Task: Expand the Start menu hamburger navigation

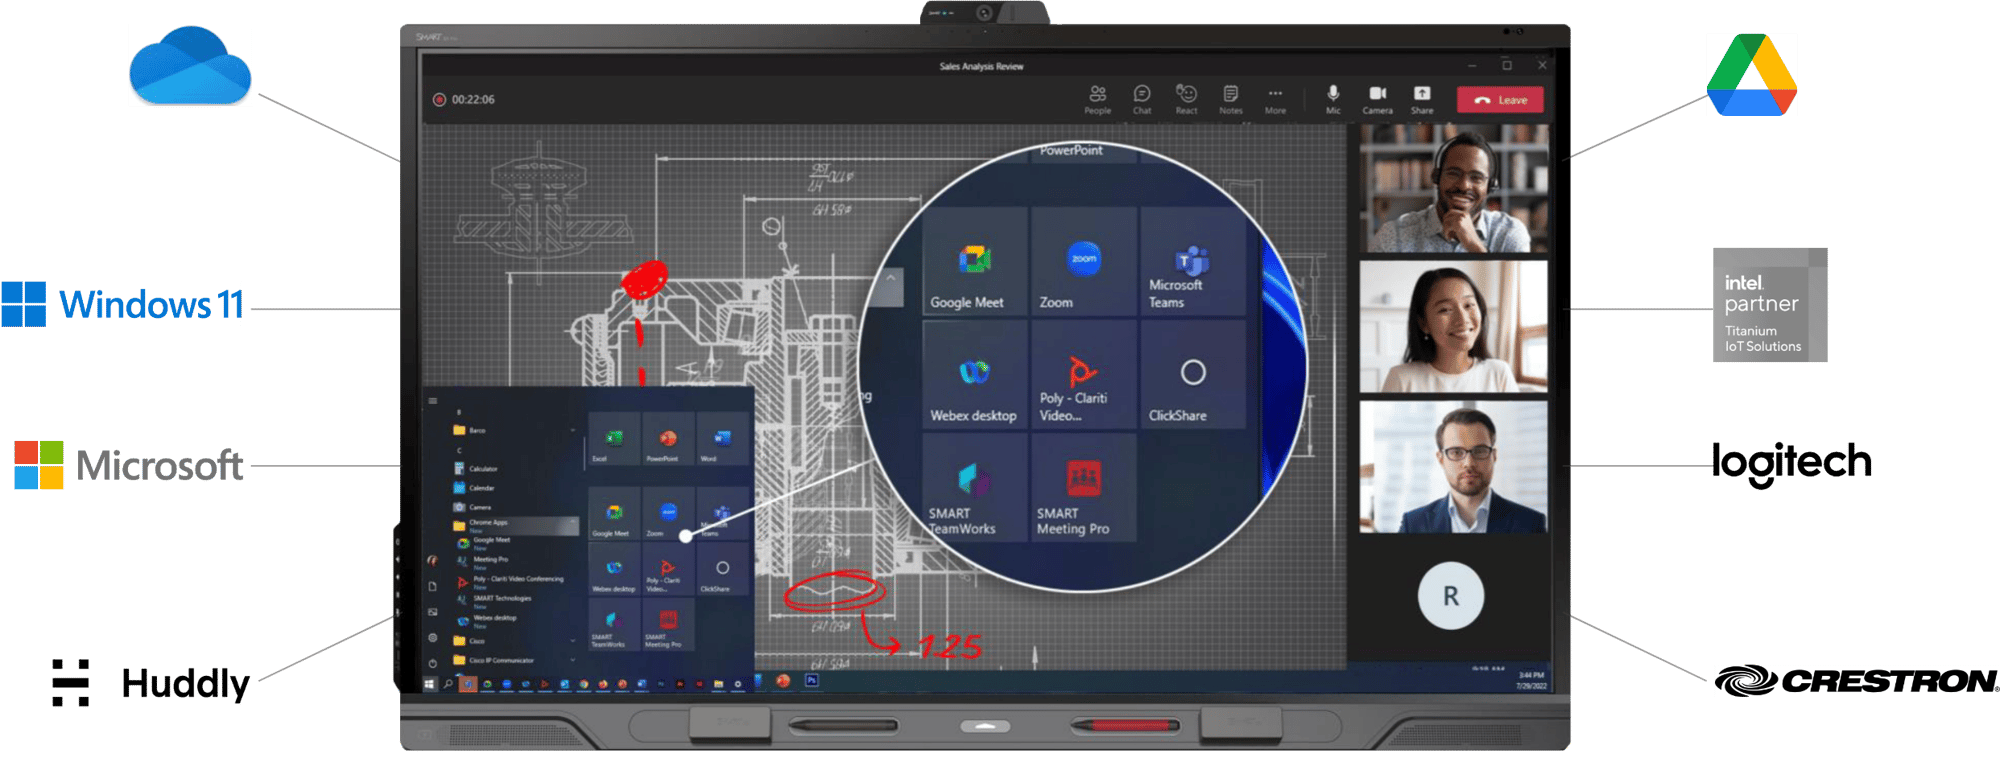Action: click(x=433, y=401)
